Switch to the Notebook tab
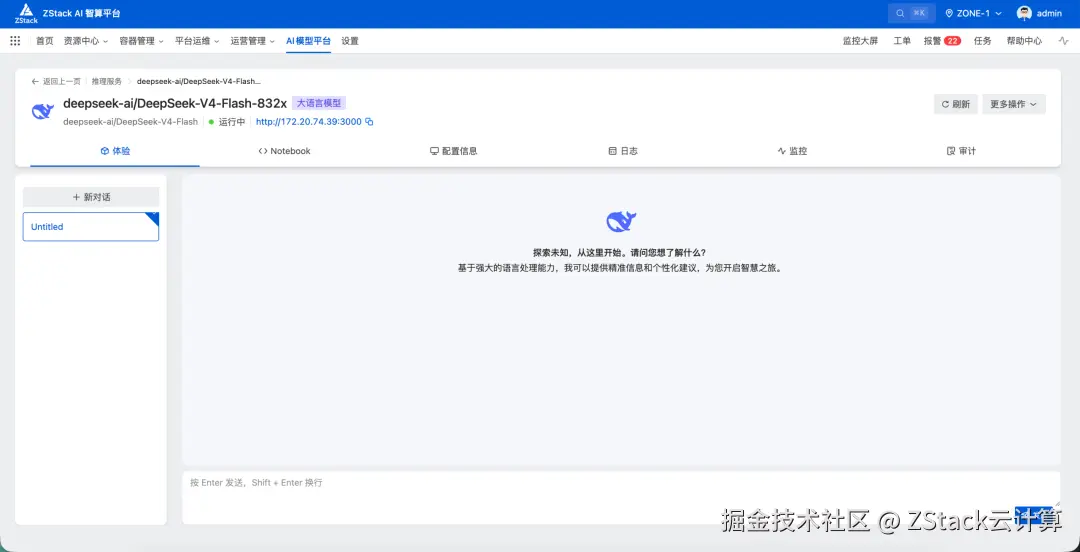Screen dimensions: 1080x552 284,151
